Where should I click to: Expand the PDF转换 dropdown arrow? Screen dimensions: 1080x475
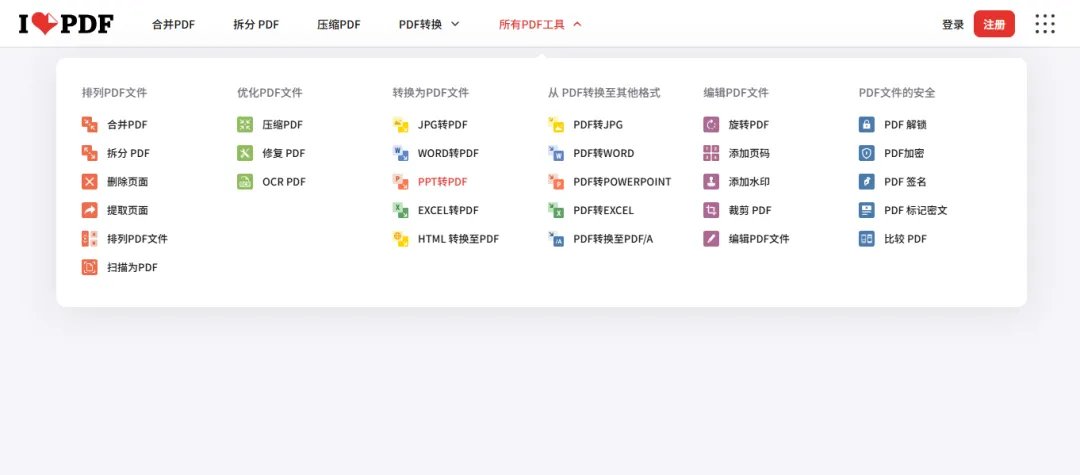coord(455,24)
